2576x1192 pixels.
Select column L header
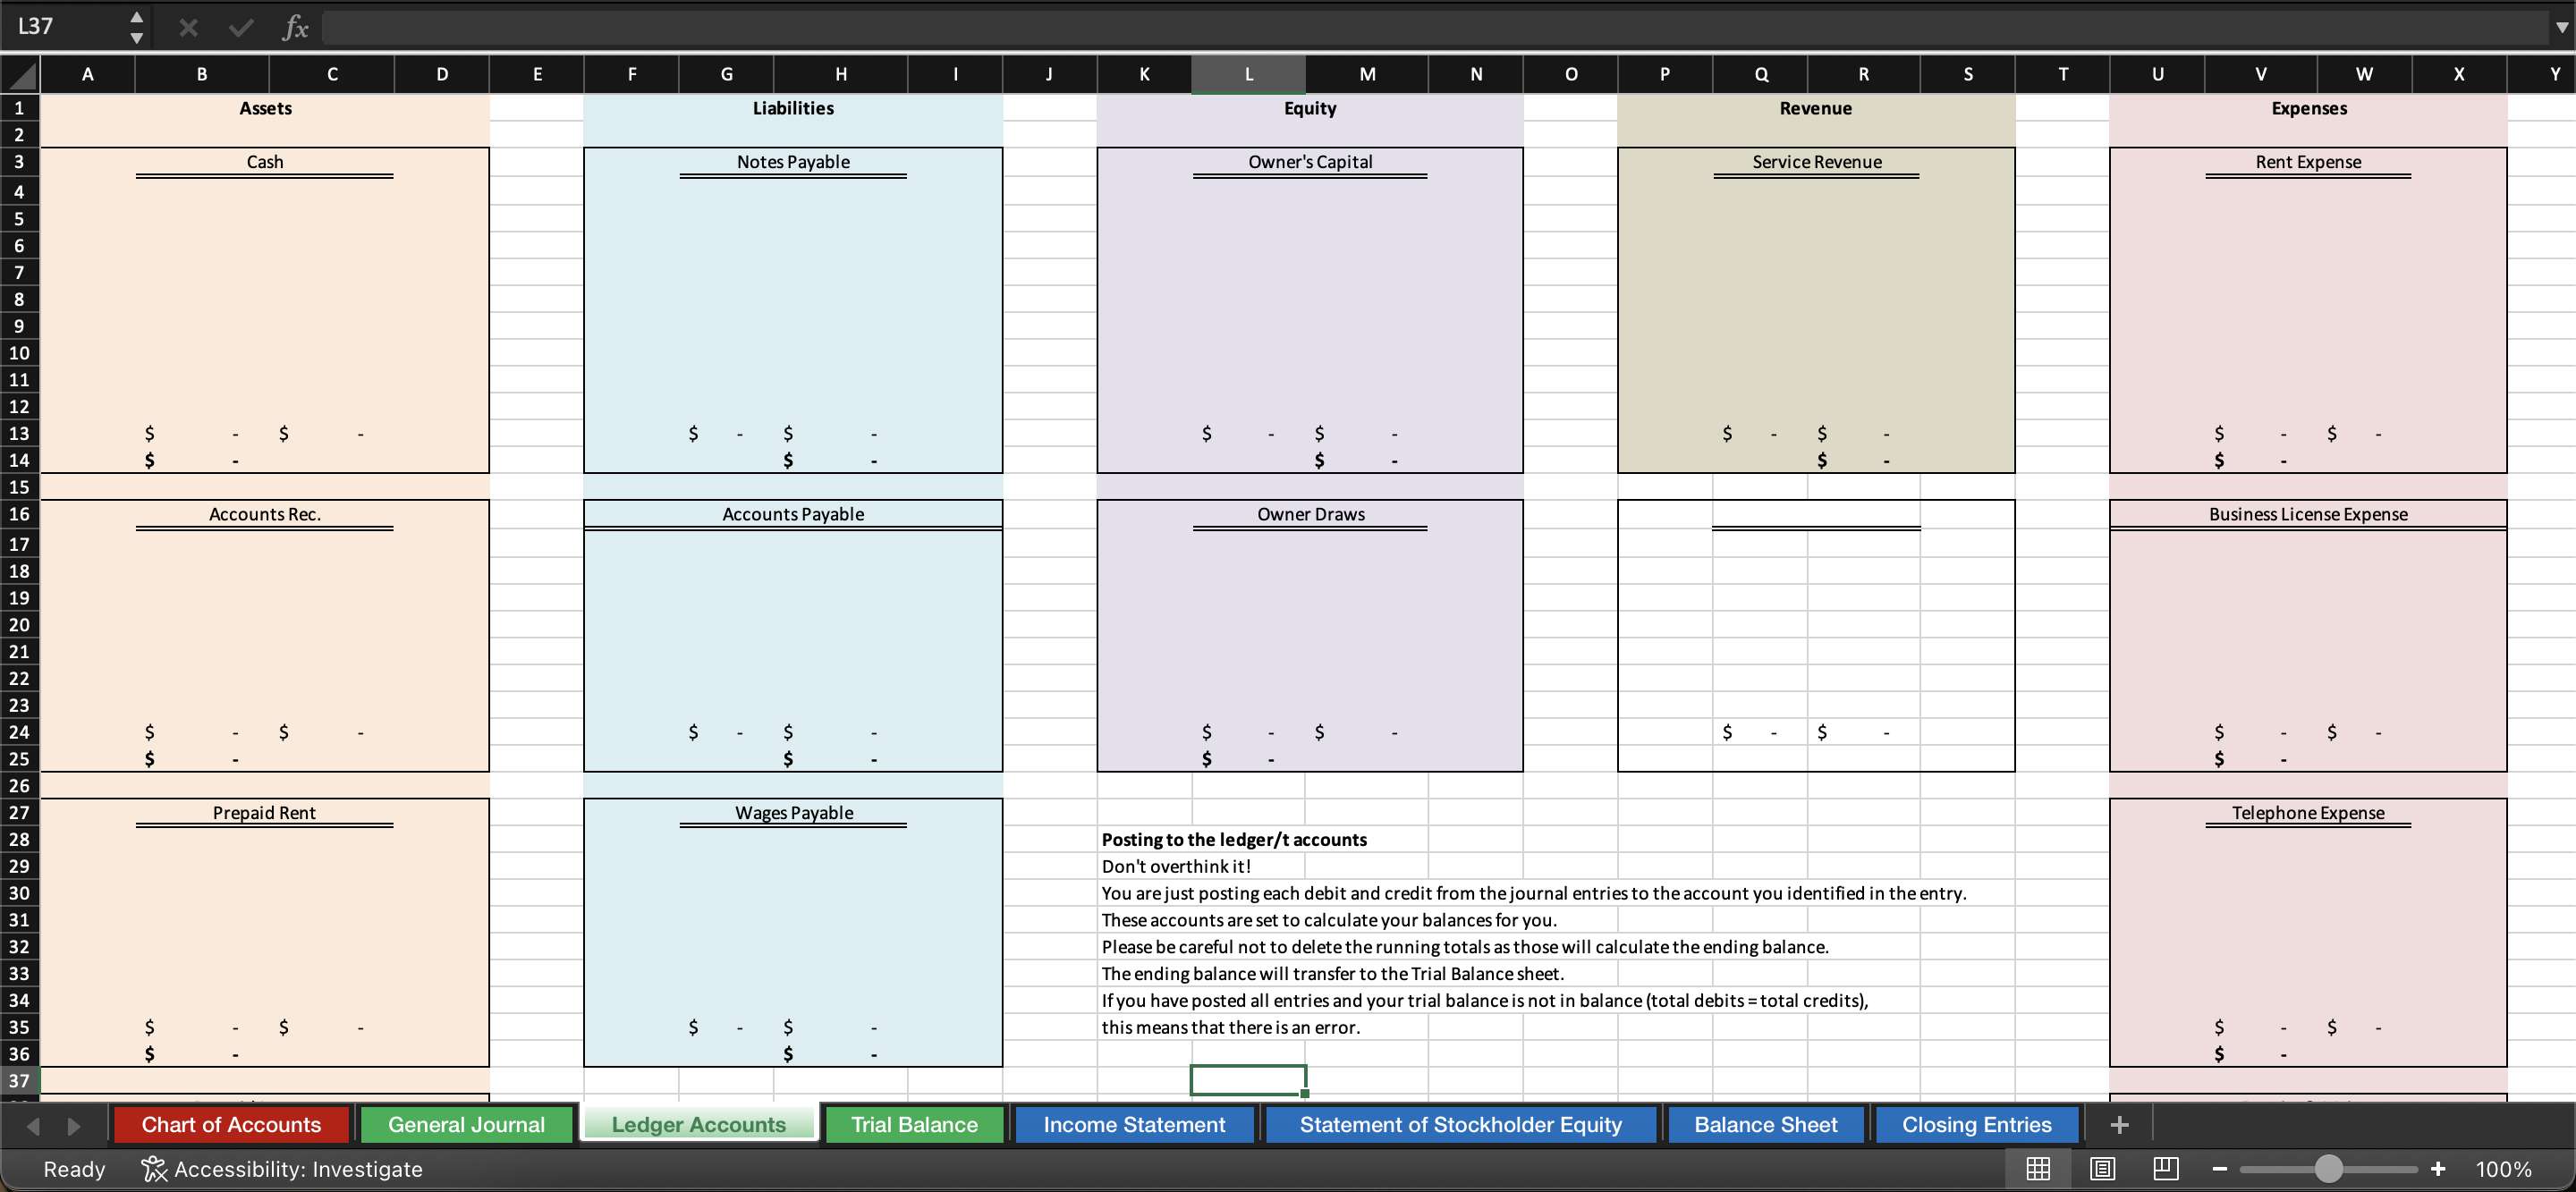(x=1248, y=74)
